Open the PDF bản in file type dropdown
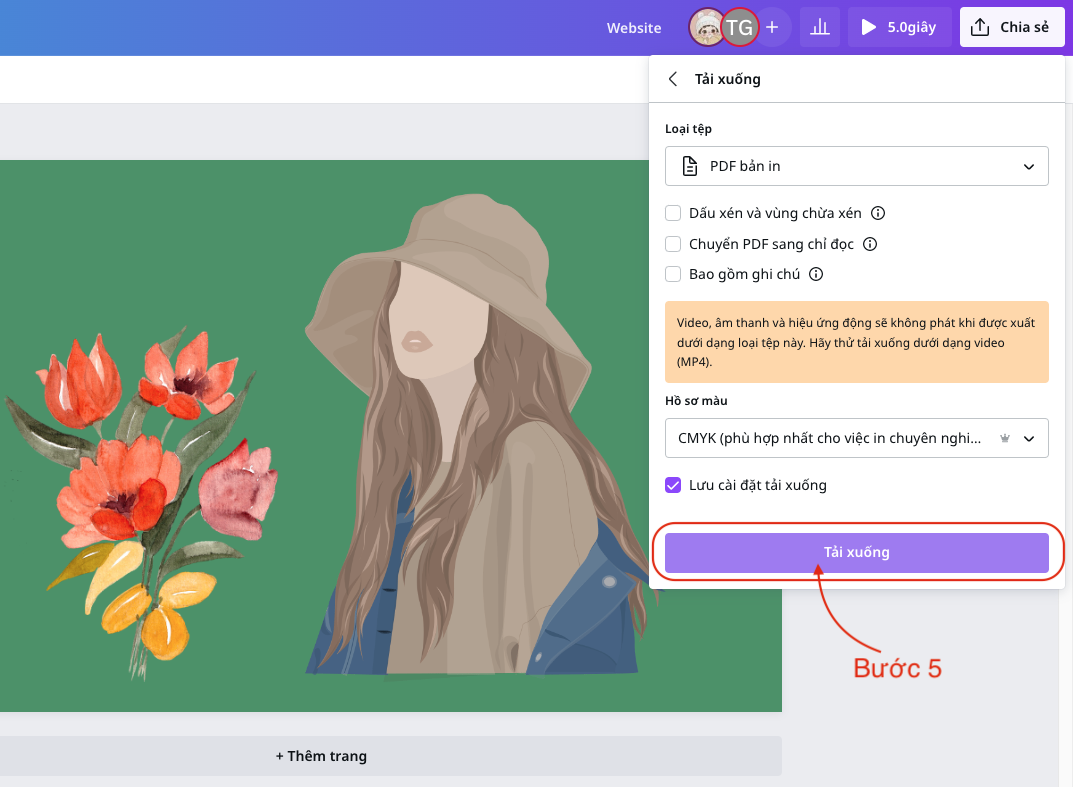Image resolution: width=1073 pixels, height=787 pixels. pos(856,166)
